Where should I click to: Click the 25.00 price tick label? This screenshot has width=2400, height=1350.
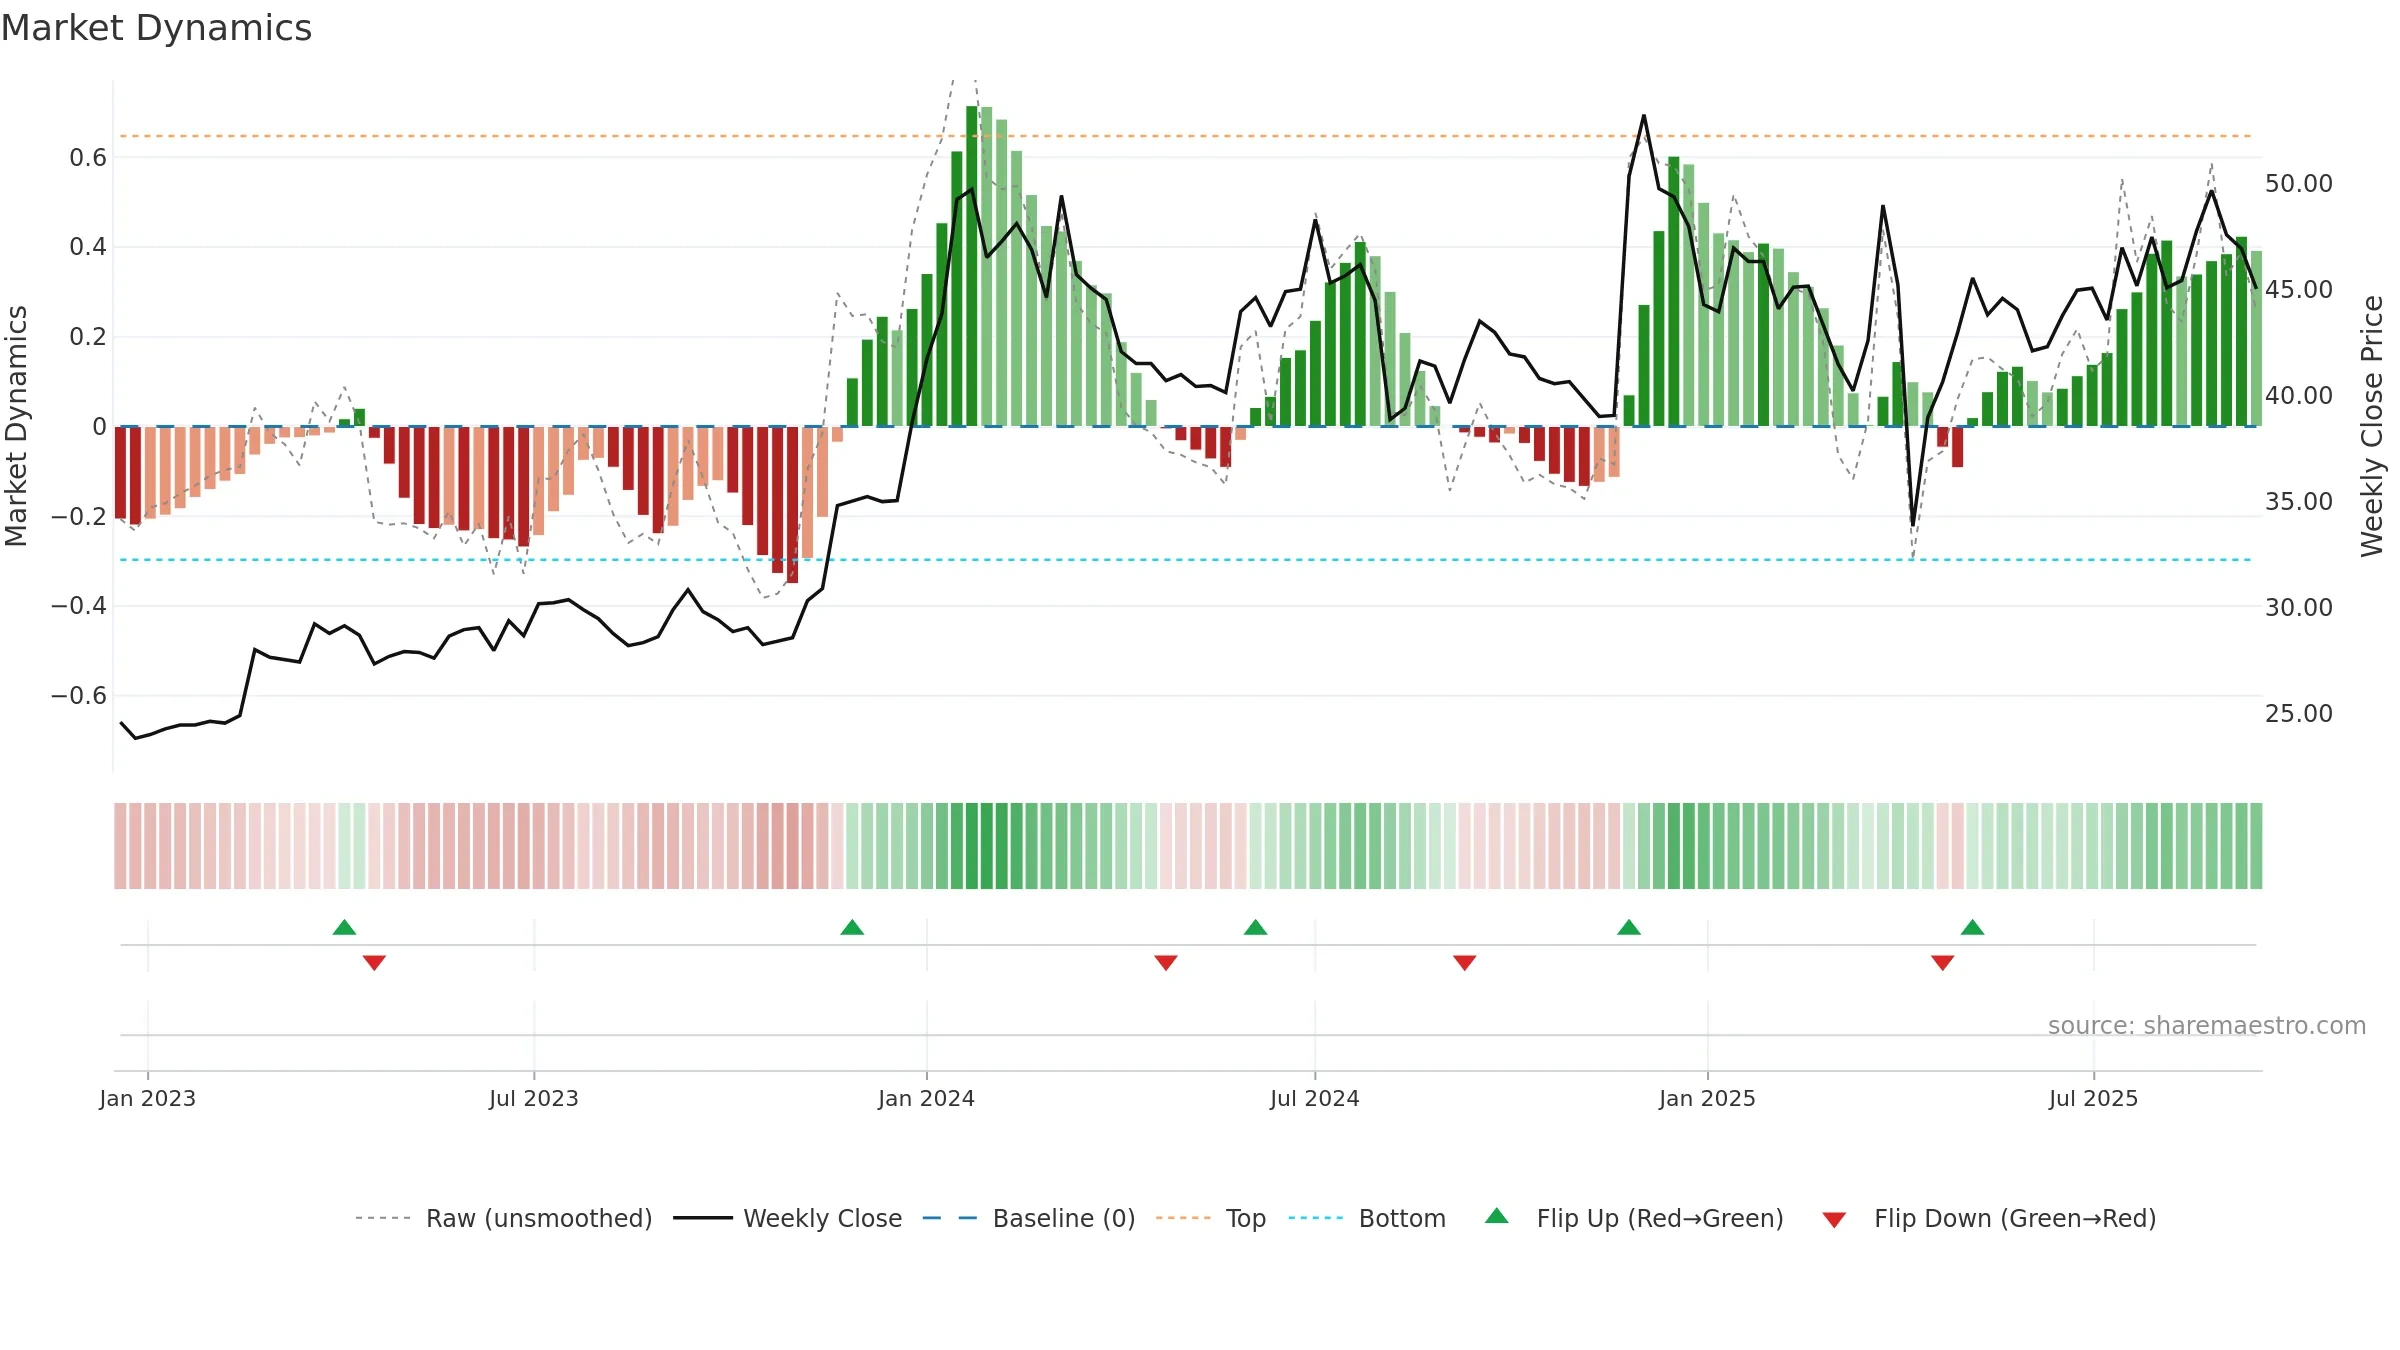pyautogui.click(x=2298, y=714)
